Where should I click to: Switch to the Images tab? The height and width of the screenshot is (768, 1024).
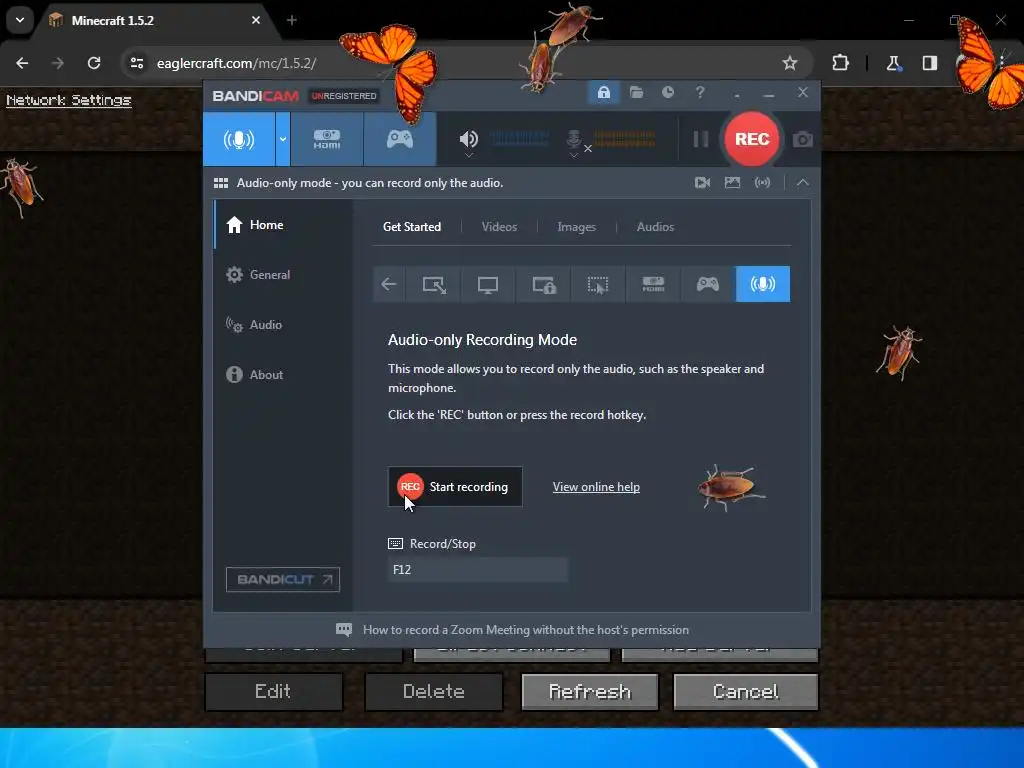click(576, 227)
